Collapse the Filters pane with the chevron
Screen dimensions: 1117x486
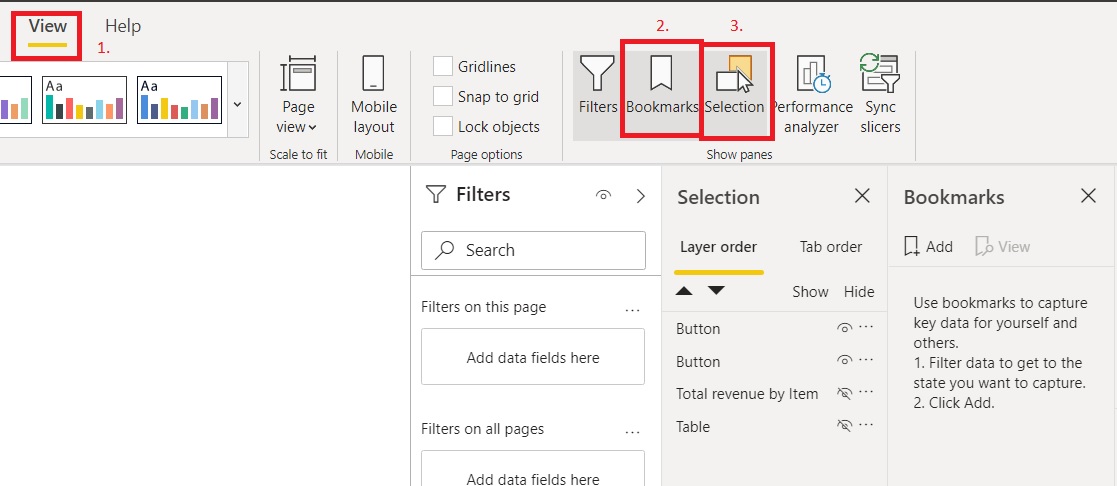click(641, 197)
